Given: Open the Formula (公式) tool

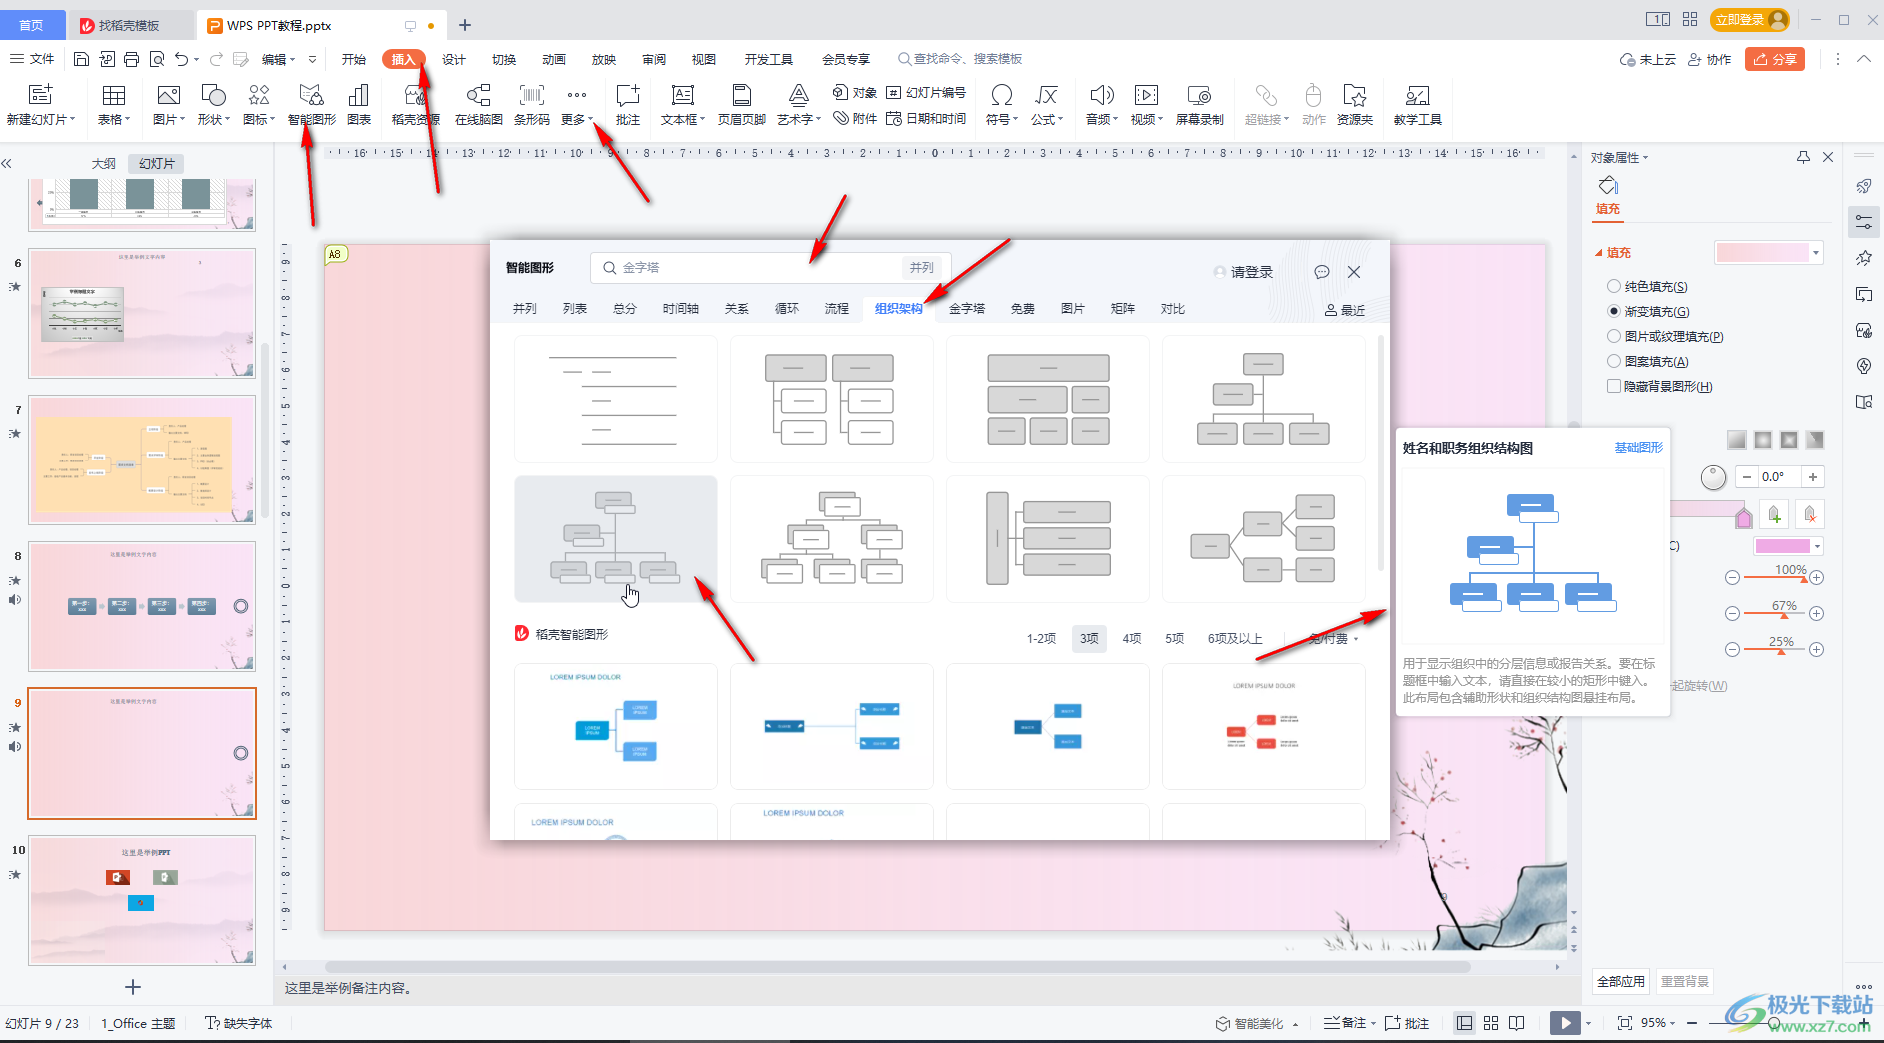Looking at the screenshot, I should [x=1046, y=105].
